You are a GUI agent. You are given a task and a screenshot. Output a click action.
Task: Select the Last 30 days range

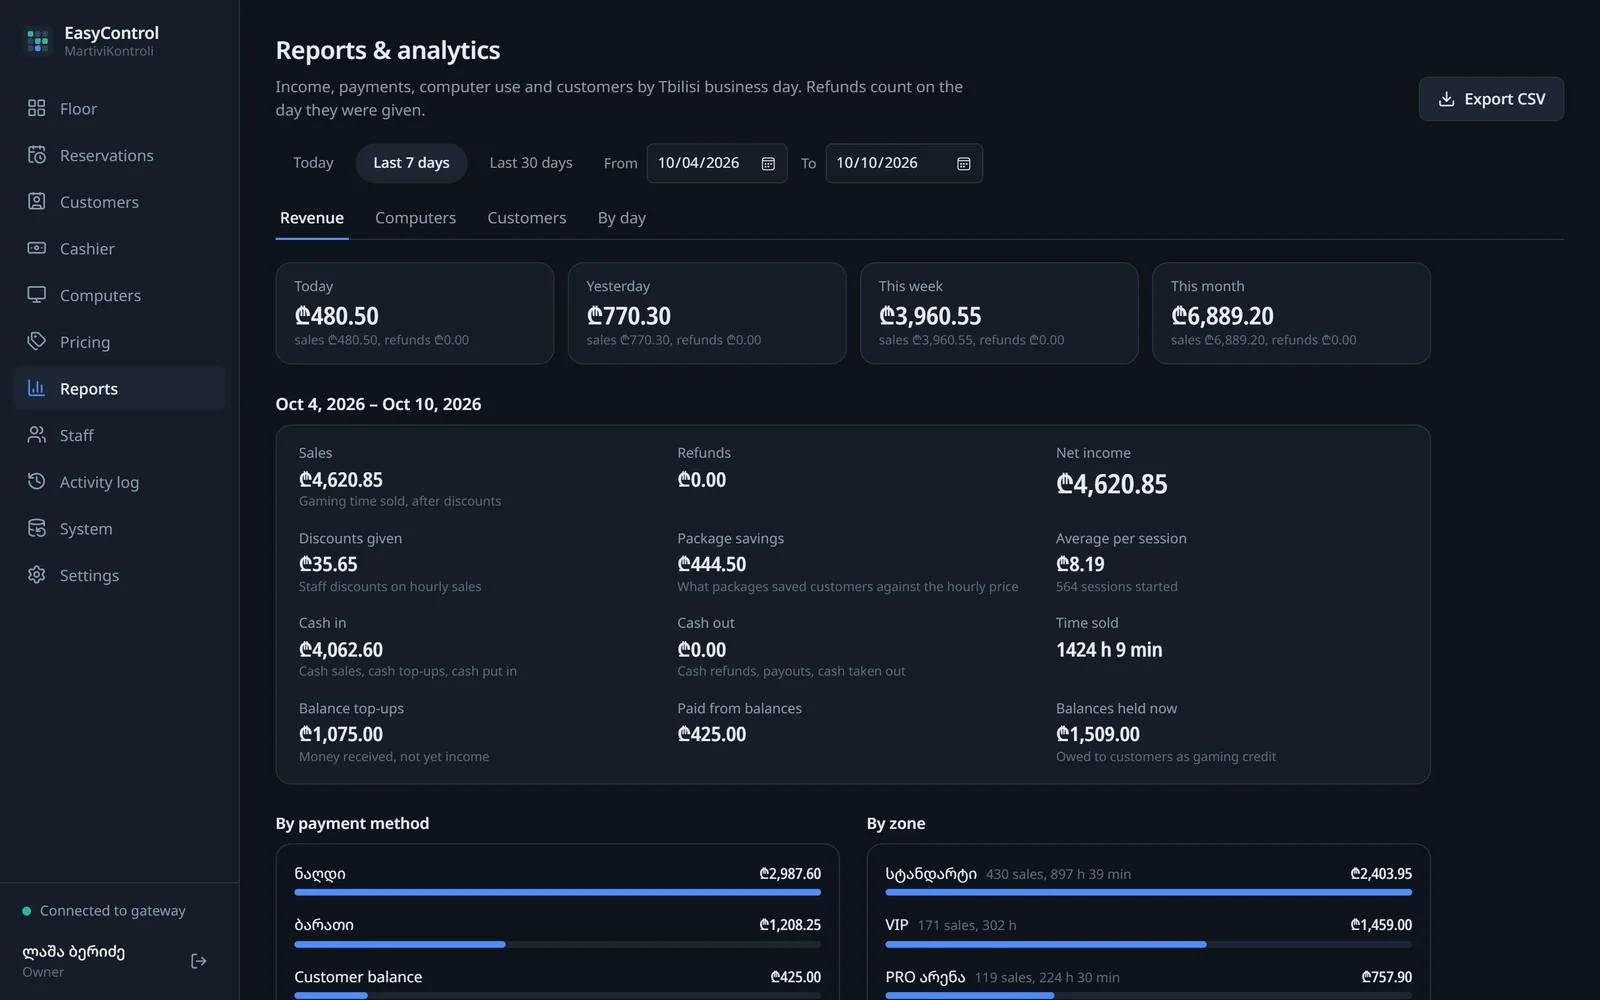click(531, 163)
